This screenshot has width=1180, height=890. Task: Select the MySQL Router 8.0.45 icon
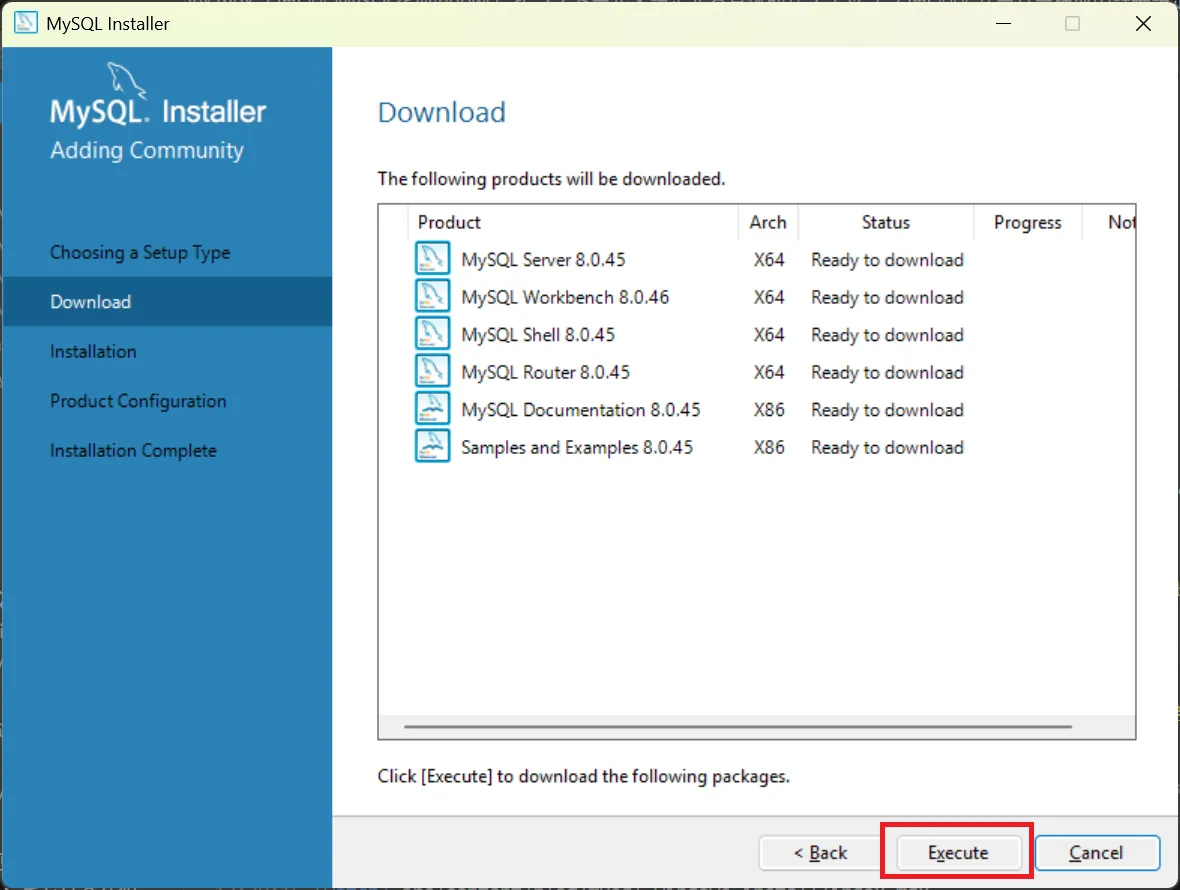[x=432, y=372]
